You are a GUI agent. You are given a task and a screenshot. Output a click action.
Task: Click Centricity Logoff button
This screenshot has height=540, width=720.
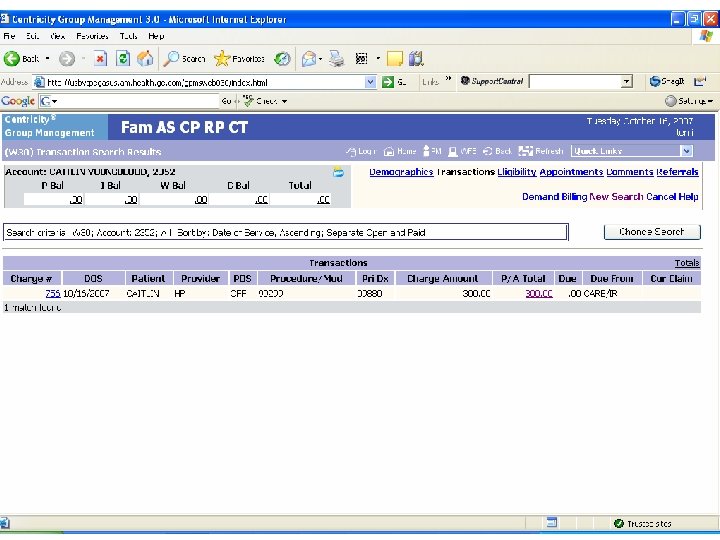pos(361,151)
